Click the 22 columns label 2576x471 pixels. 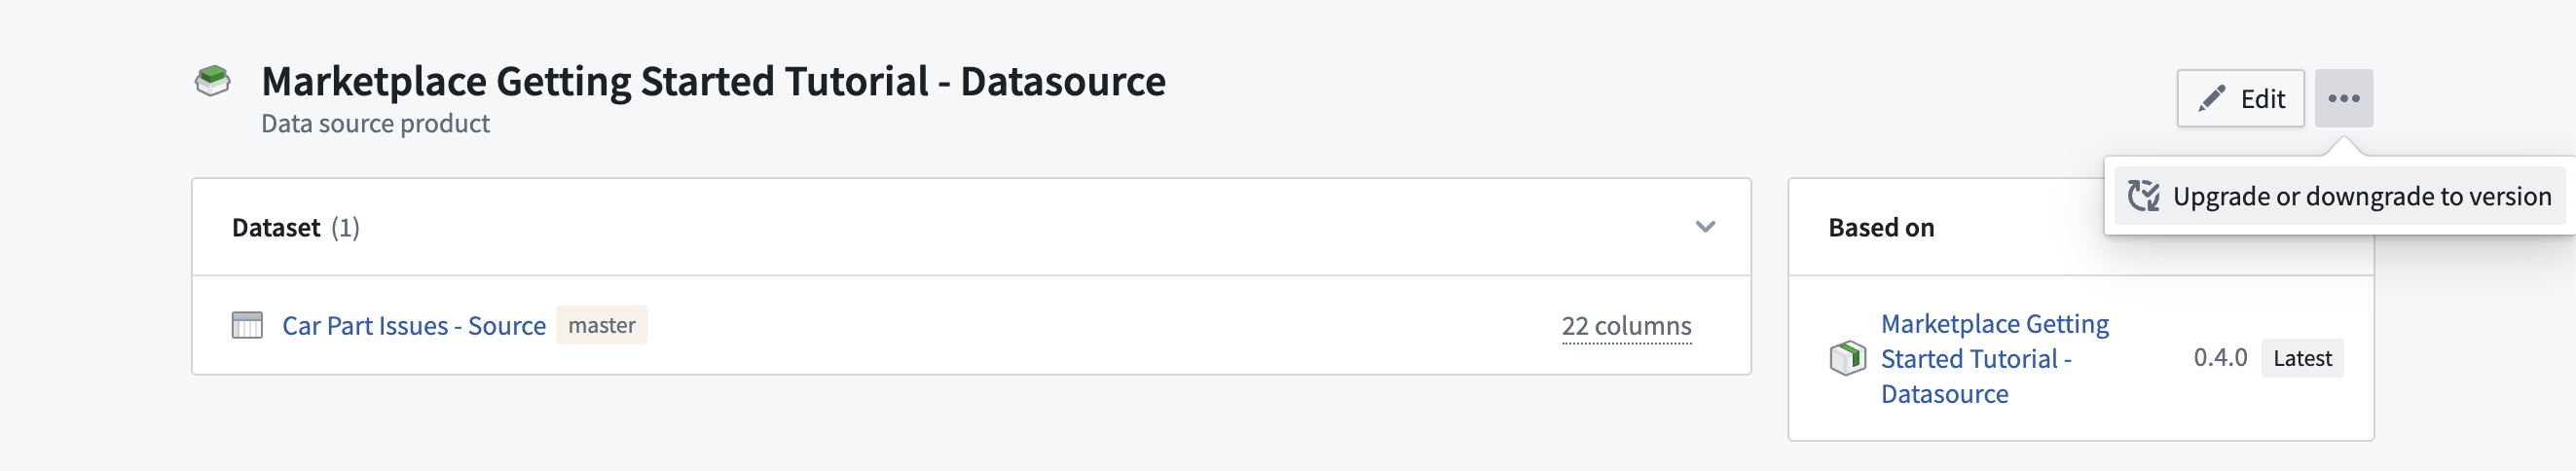click(1626, 326)
